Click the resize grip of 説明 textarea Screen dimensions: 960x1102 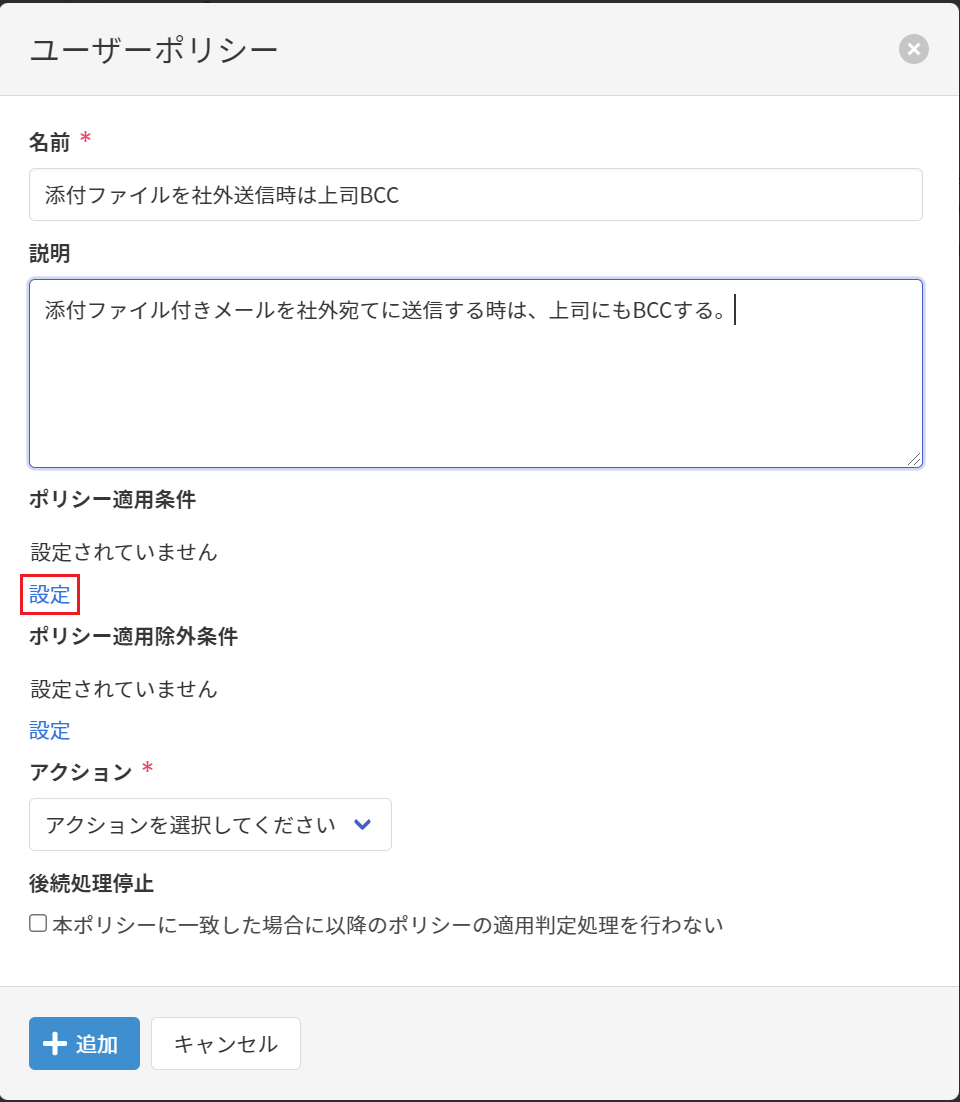tap(914, 458)
